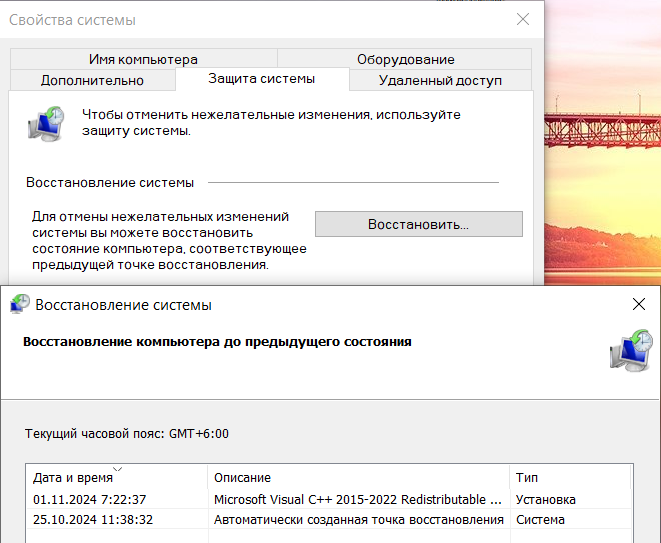Close the Восстановление системы dialog
Screen dimensions: 661x543
tap(639, 304)
